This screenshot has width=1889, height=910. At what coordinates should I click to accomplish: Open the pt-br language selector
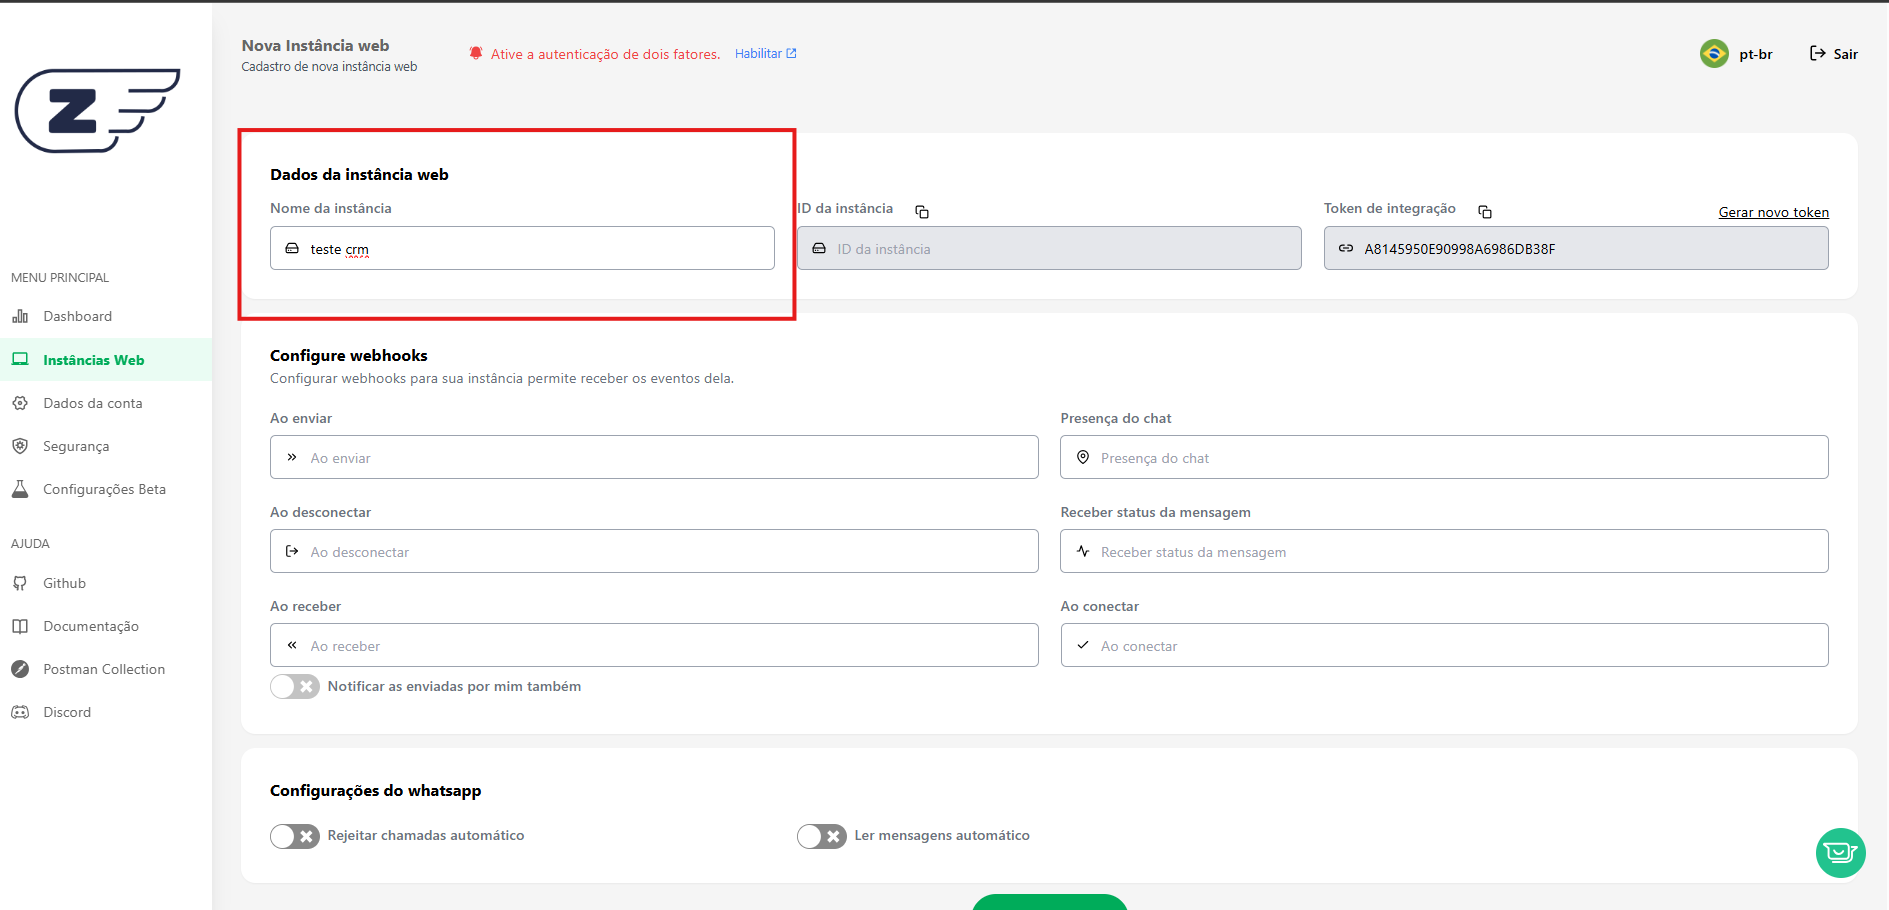click(x=1737, y=54)
